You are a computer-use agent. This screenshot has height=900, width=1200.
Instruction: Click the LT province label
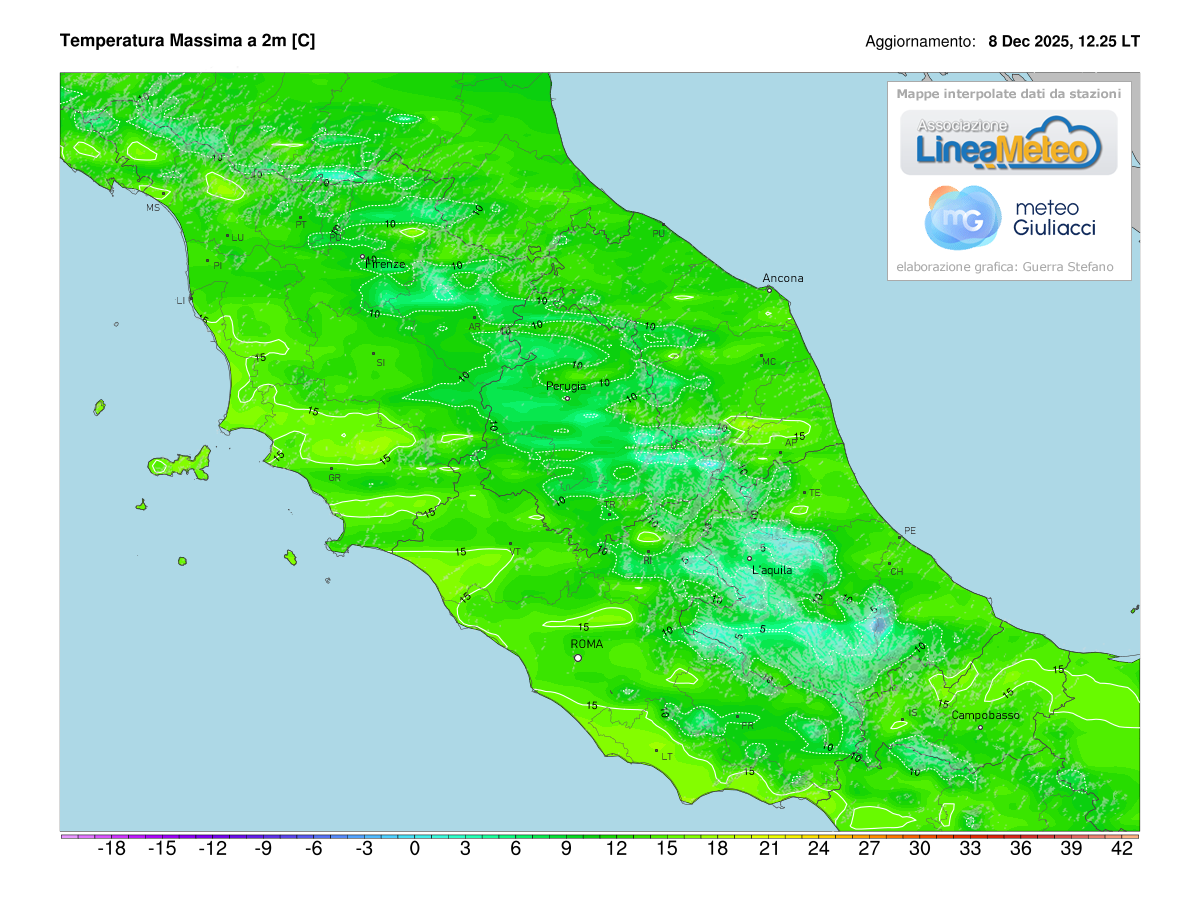tap(665, 754)
